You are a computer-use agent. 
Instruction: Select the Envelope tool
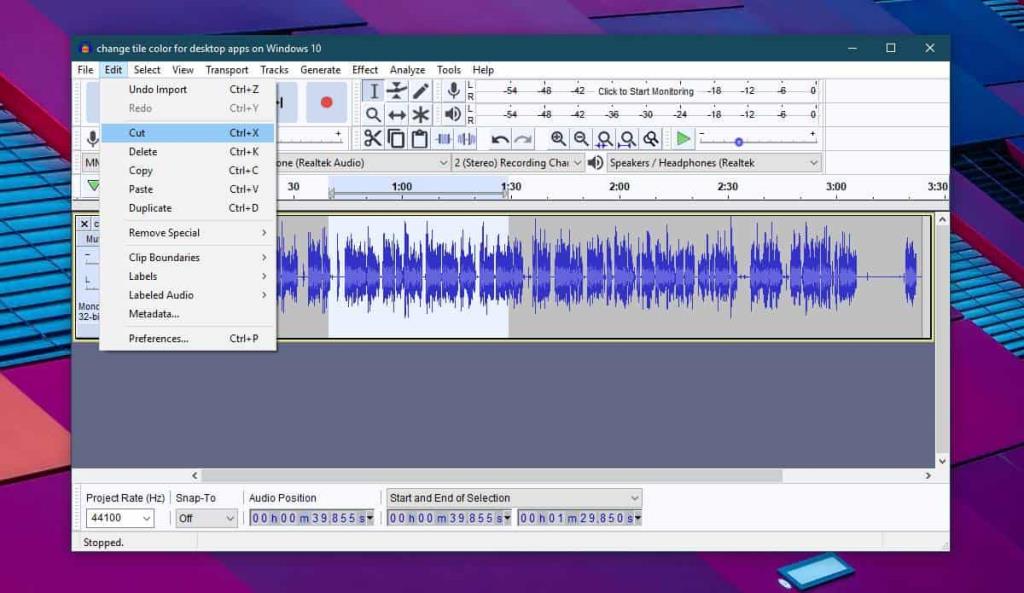(x=397, y=91)
